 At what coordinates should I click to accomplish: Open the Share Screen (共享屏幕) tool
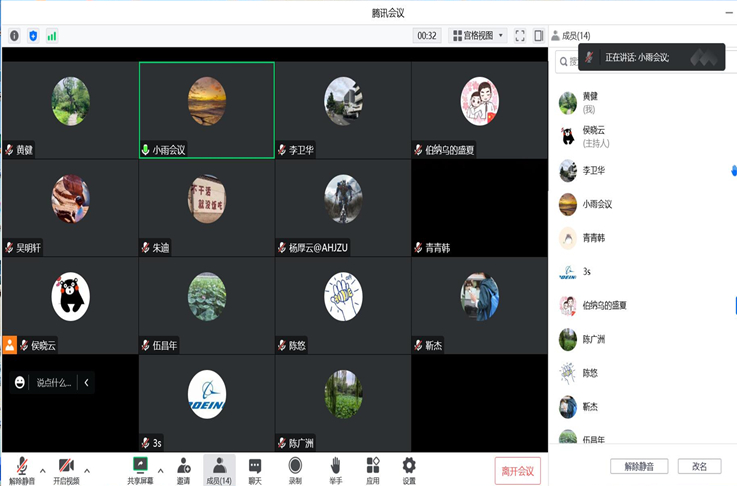(140, 469)
